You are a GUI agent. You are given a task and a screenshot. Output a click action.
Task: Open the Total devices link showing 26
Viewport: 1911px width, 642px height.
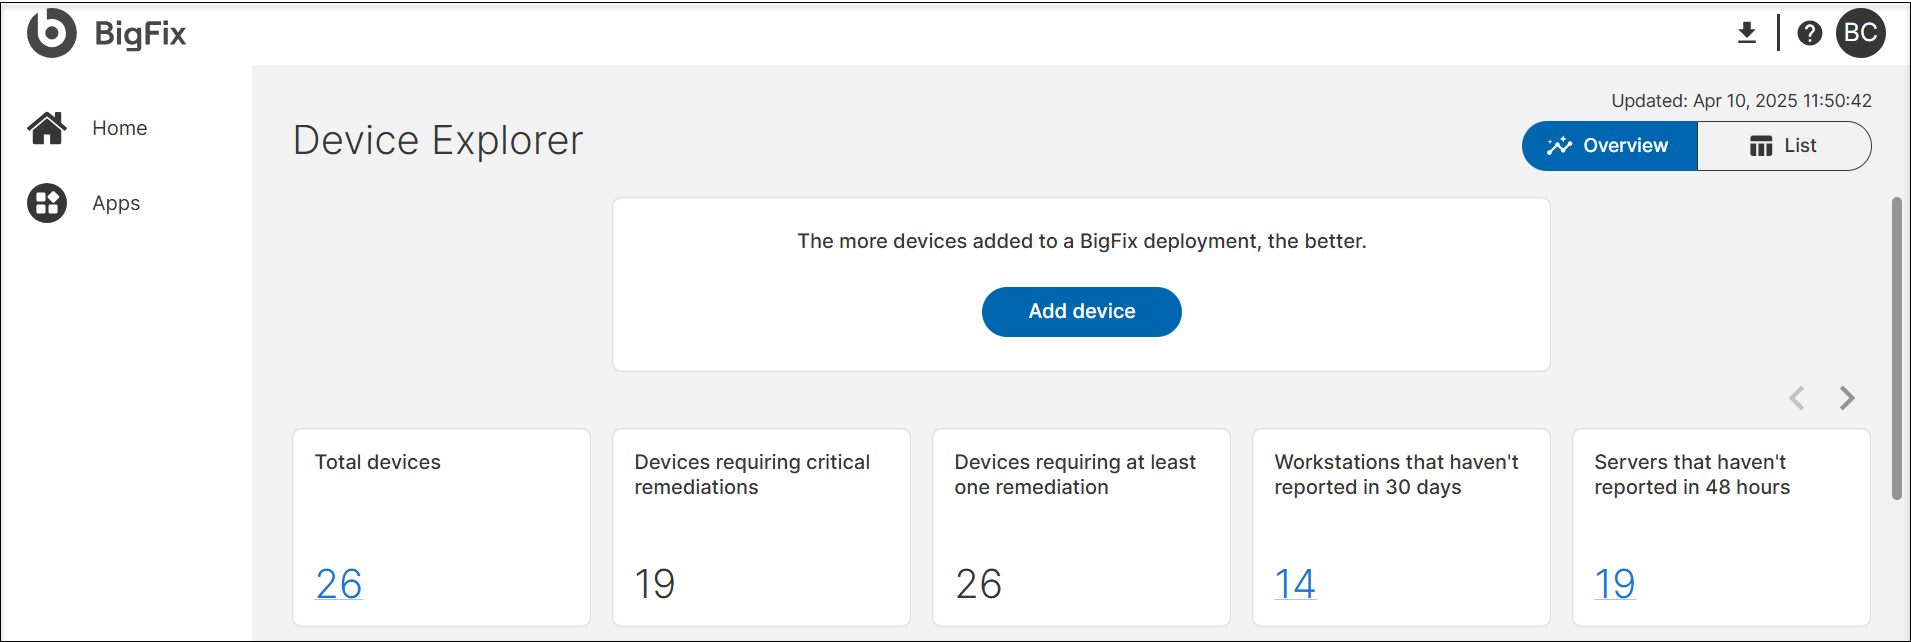pyautogui.click(x=337, y=583)
